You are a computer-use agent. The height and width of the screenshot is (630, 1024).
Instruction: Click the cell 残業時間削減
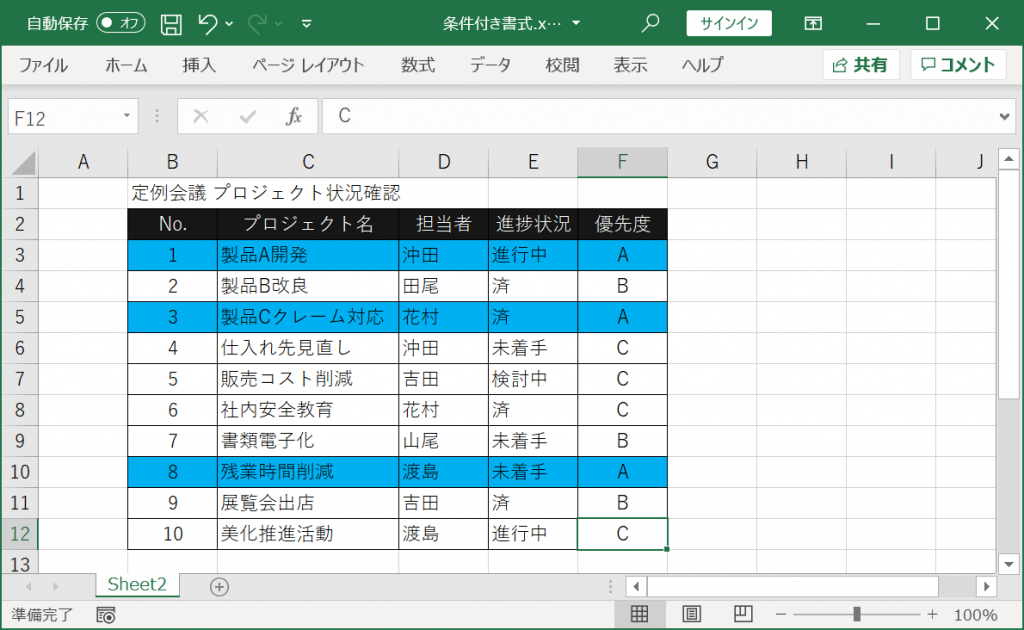pyautogui.click(x=308, y=472)
